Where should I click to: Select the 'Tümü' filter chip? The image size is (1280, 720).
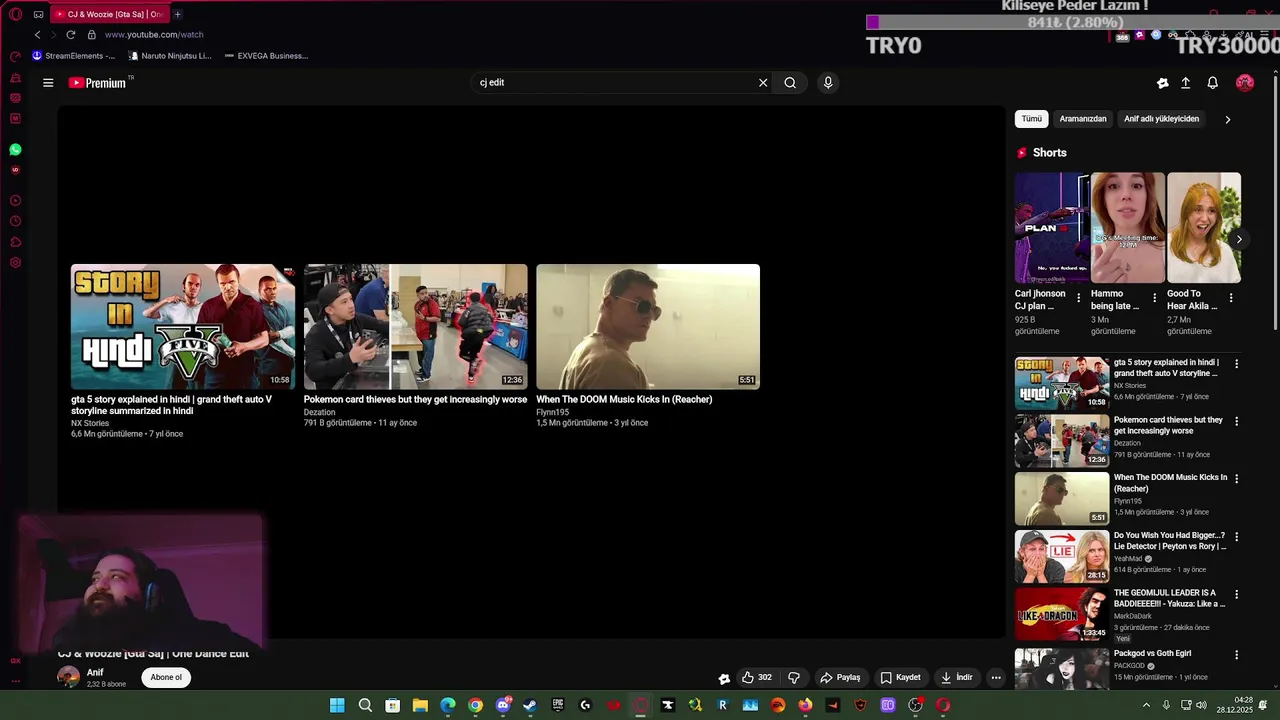coord(1031,119)
